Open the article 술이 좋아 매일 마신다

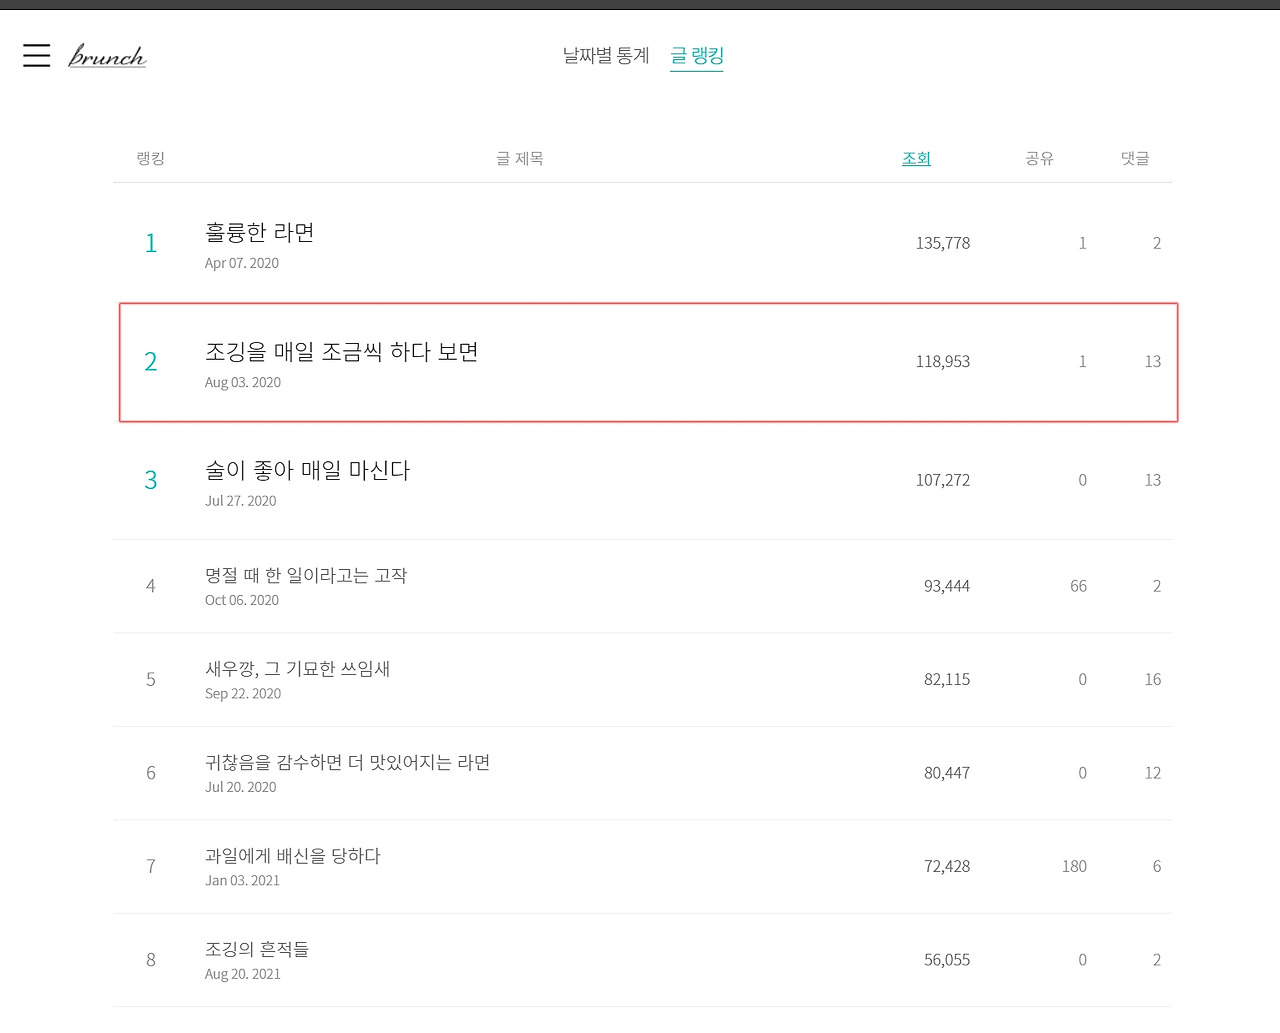click(x=308, y=470)
